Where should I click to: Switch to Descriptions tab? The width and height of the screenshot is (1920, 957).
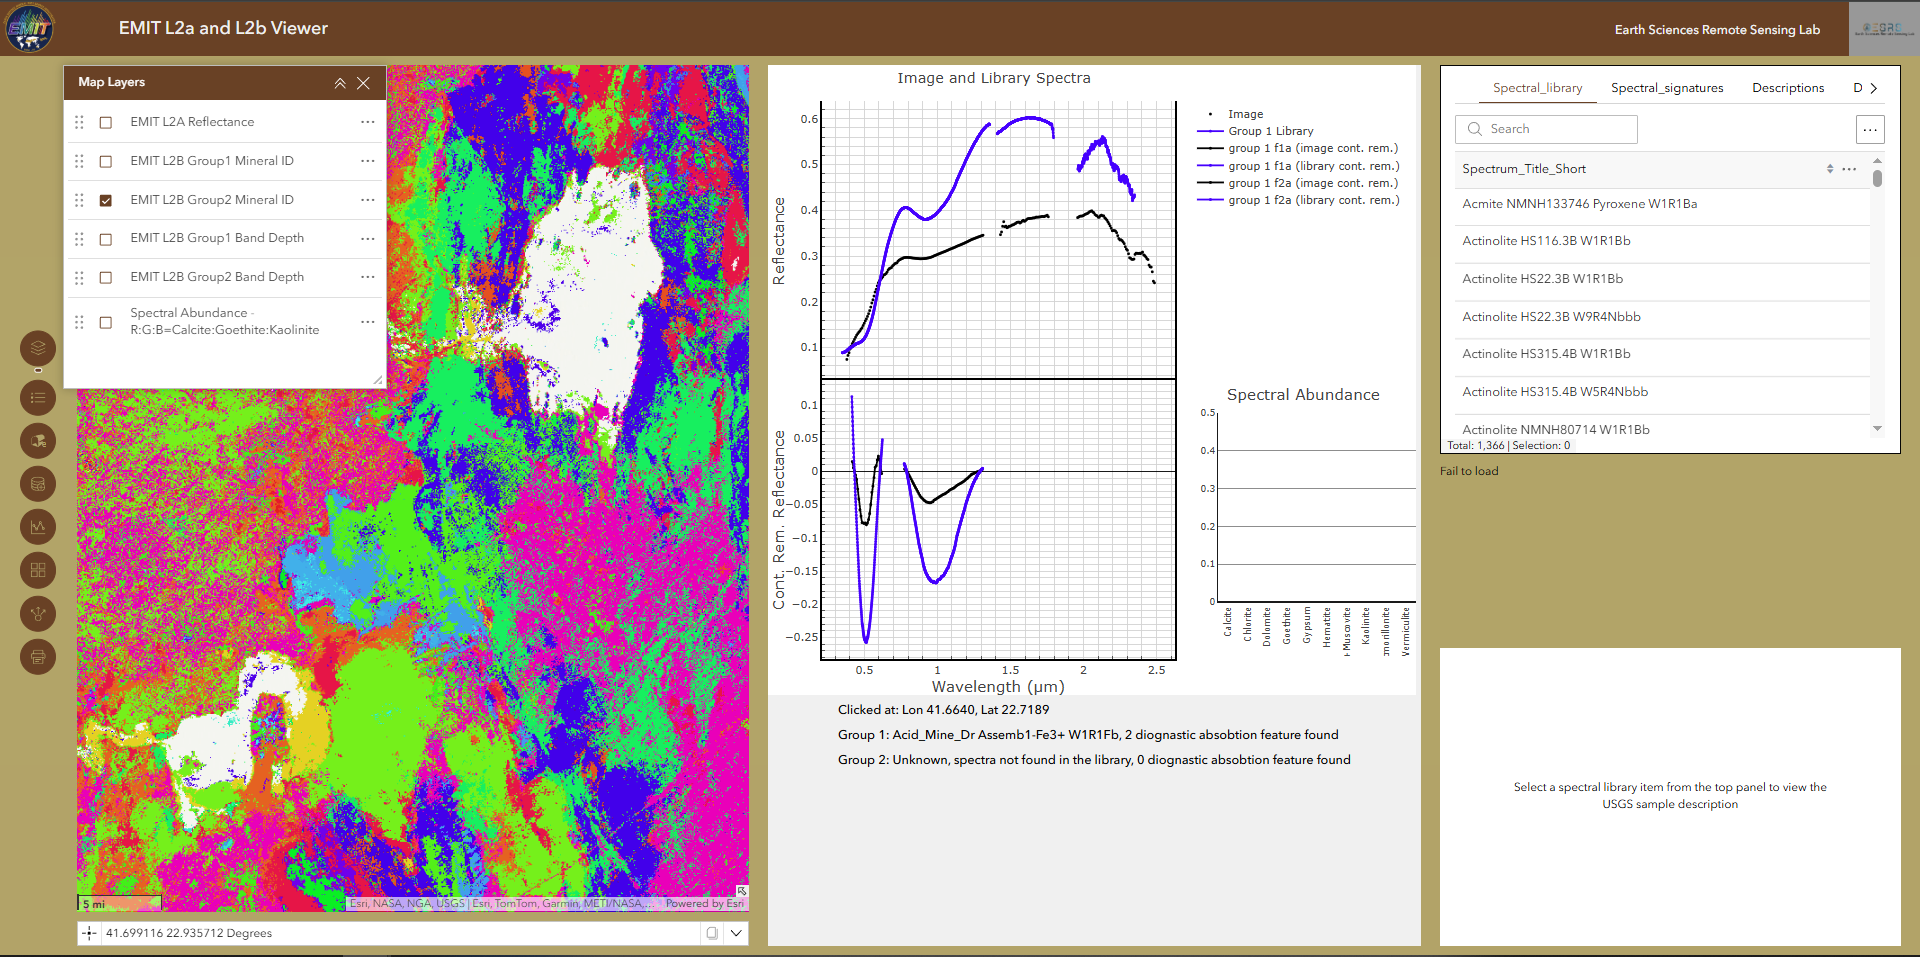(1788, 88)
